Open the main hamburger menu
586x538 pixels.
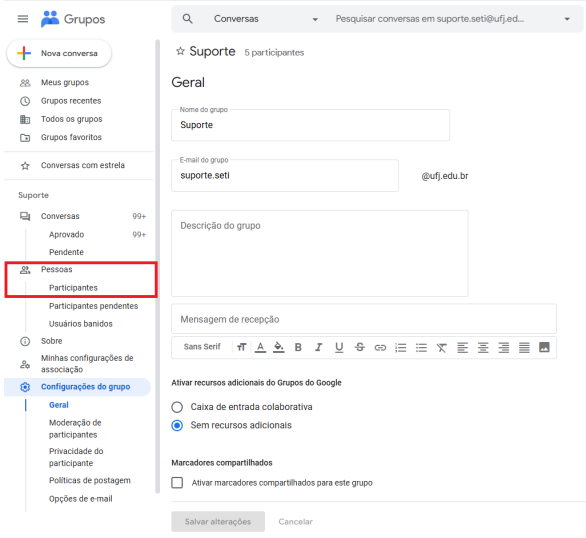(x=23, y=19)
